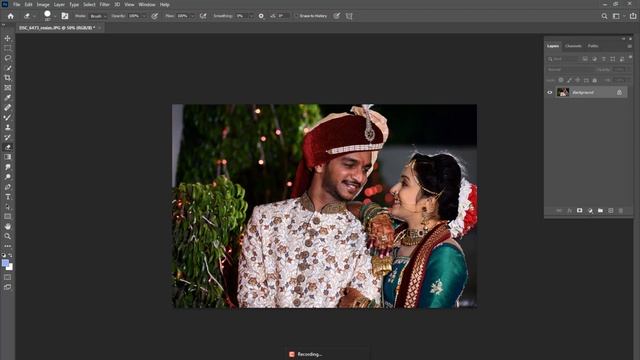The image size is (640, 360).
Task: Open the workspace switcher
Action: coord(618,16)
